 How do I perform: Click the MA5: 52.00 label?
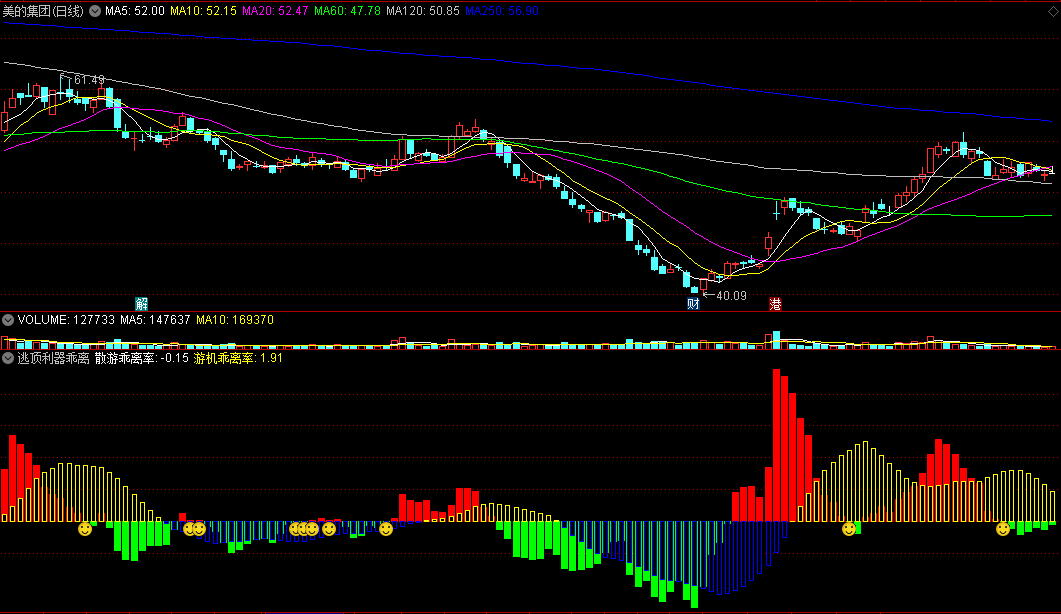tap(135, 11)
